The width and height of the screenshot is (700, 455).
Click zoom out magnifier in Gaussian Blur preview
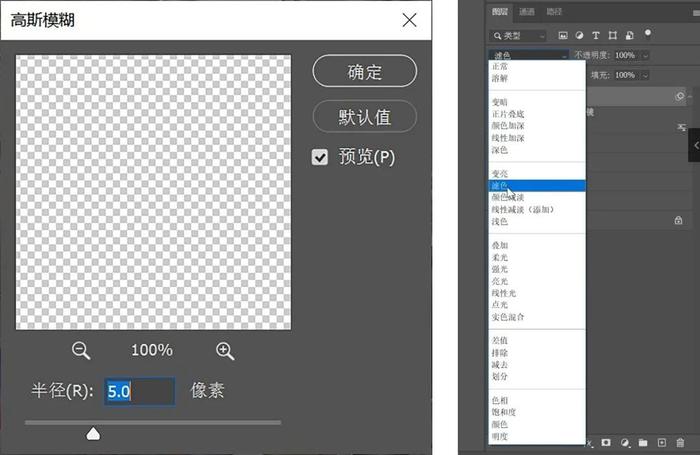point(81,351)
